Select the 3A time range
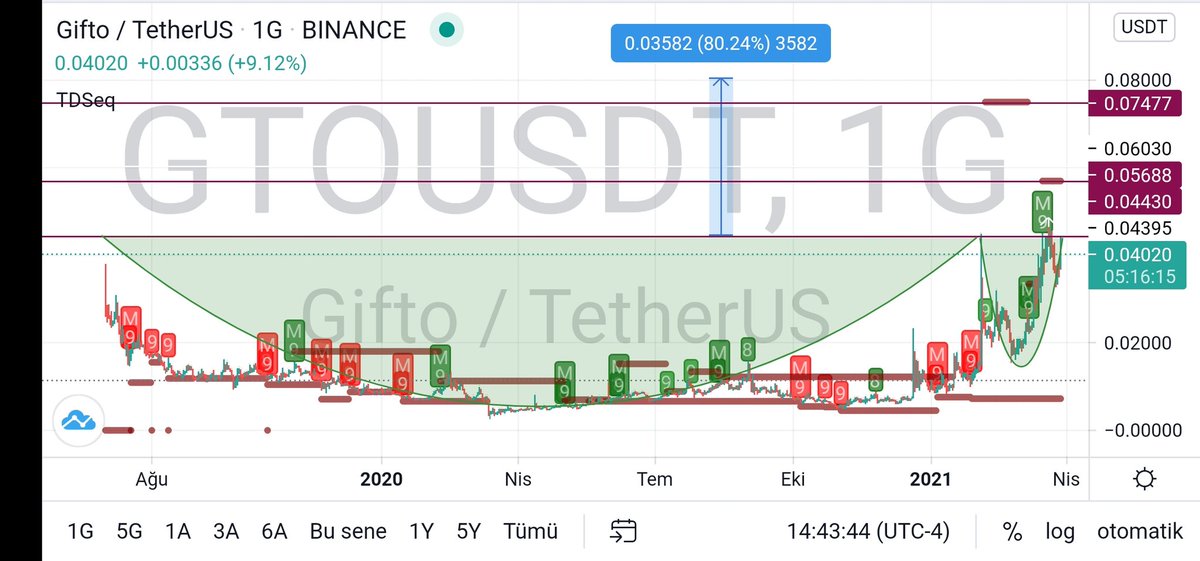Screen dimensions: 1200x561 coord(226,531)
